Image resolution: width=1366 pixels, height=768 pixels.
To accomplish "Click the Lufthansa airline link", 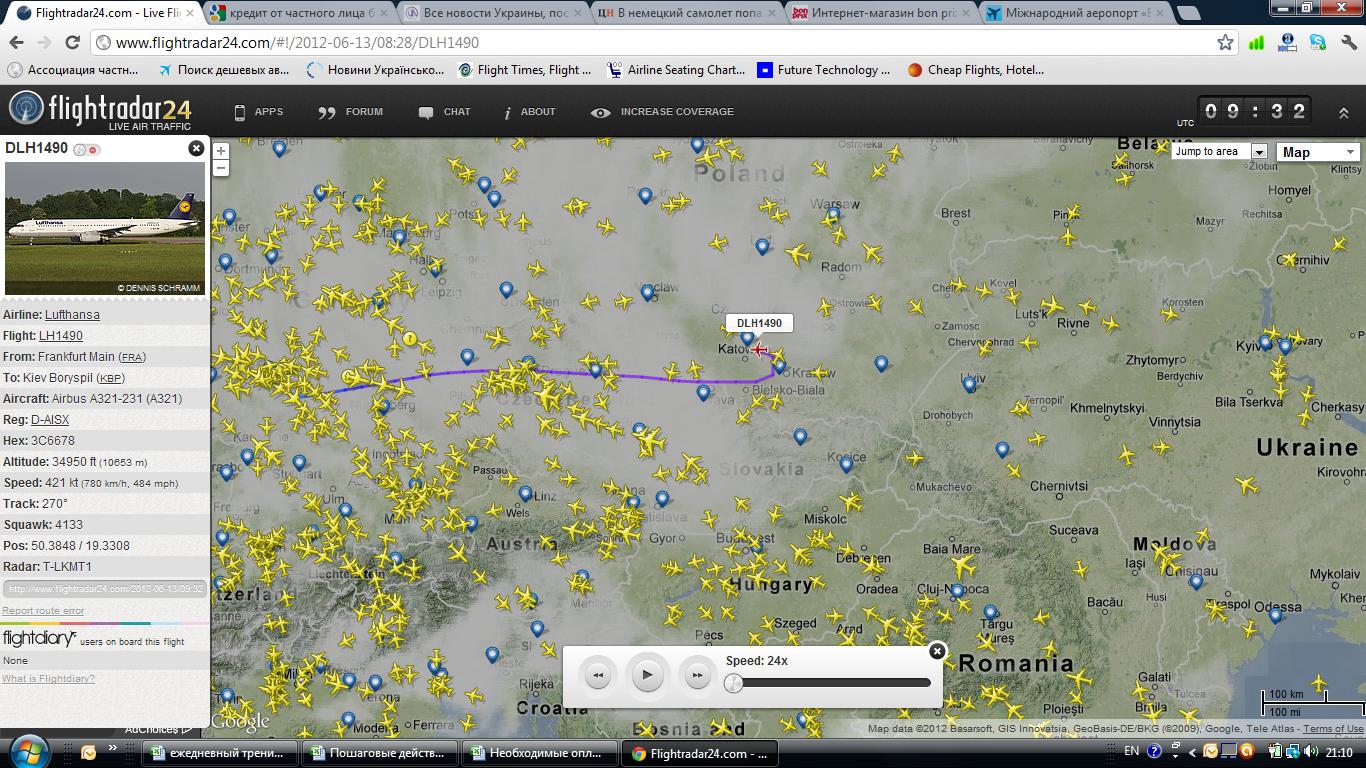I will click(72, 315).
